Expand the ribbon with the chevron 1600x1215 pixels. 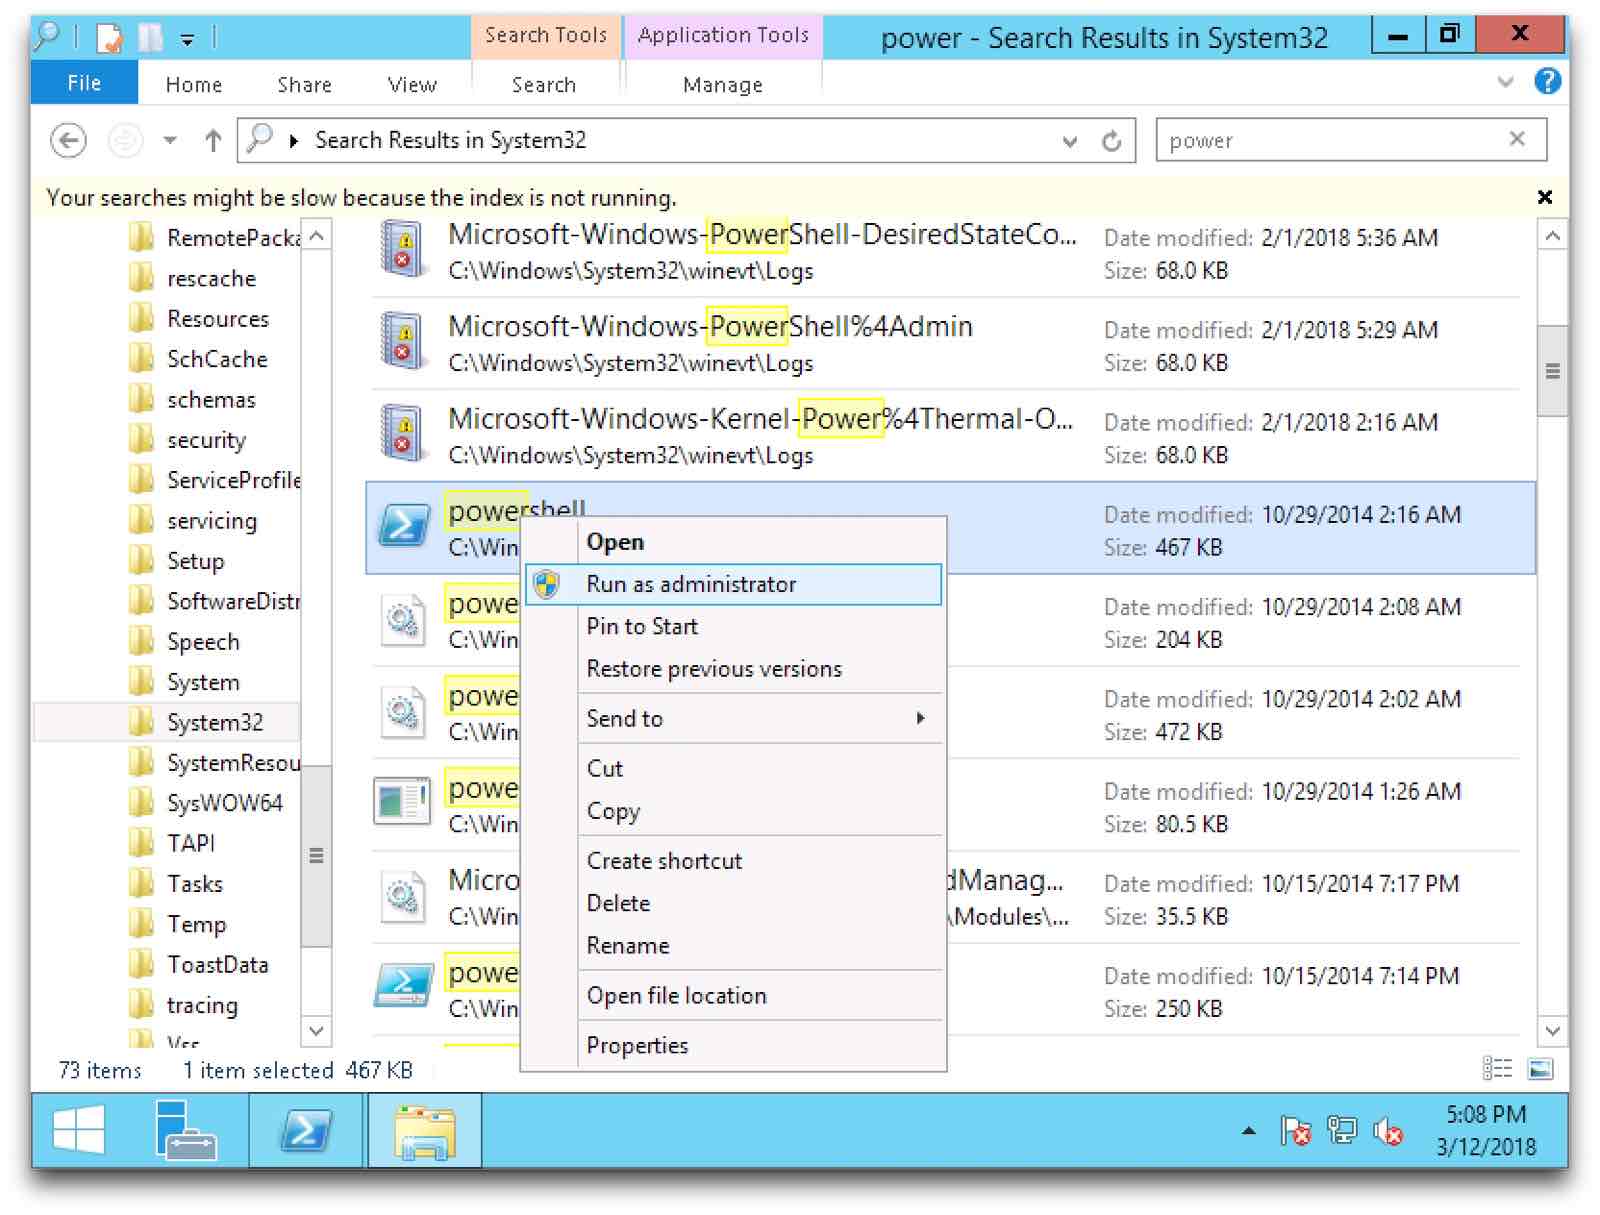(1505, 82)
